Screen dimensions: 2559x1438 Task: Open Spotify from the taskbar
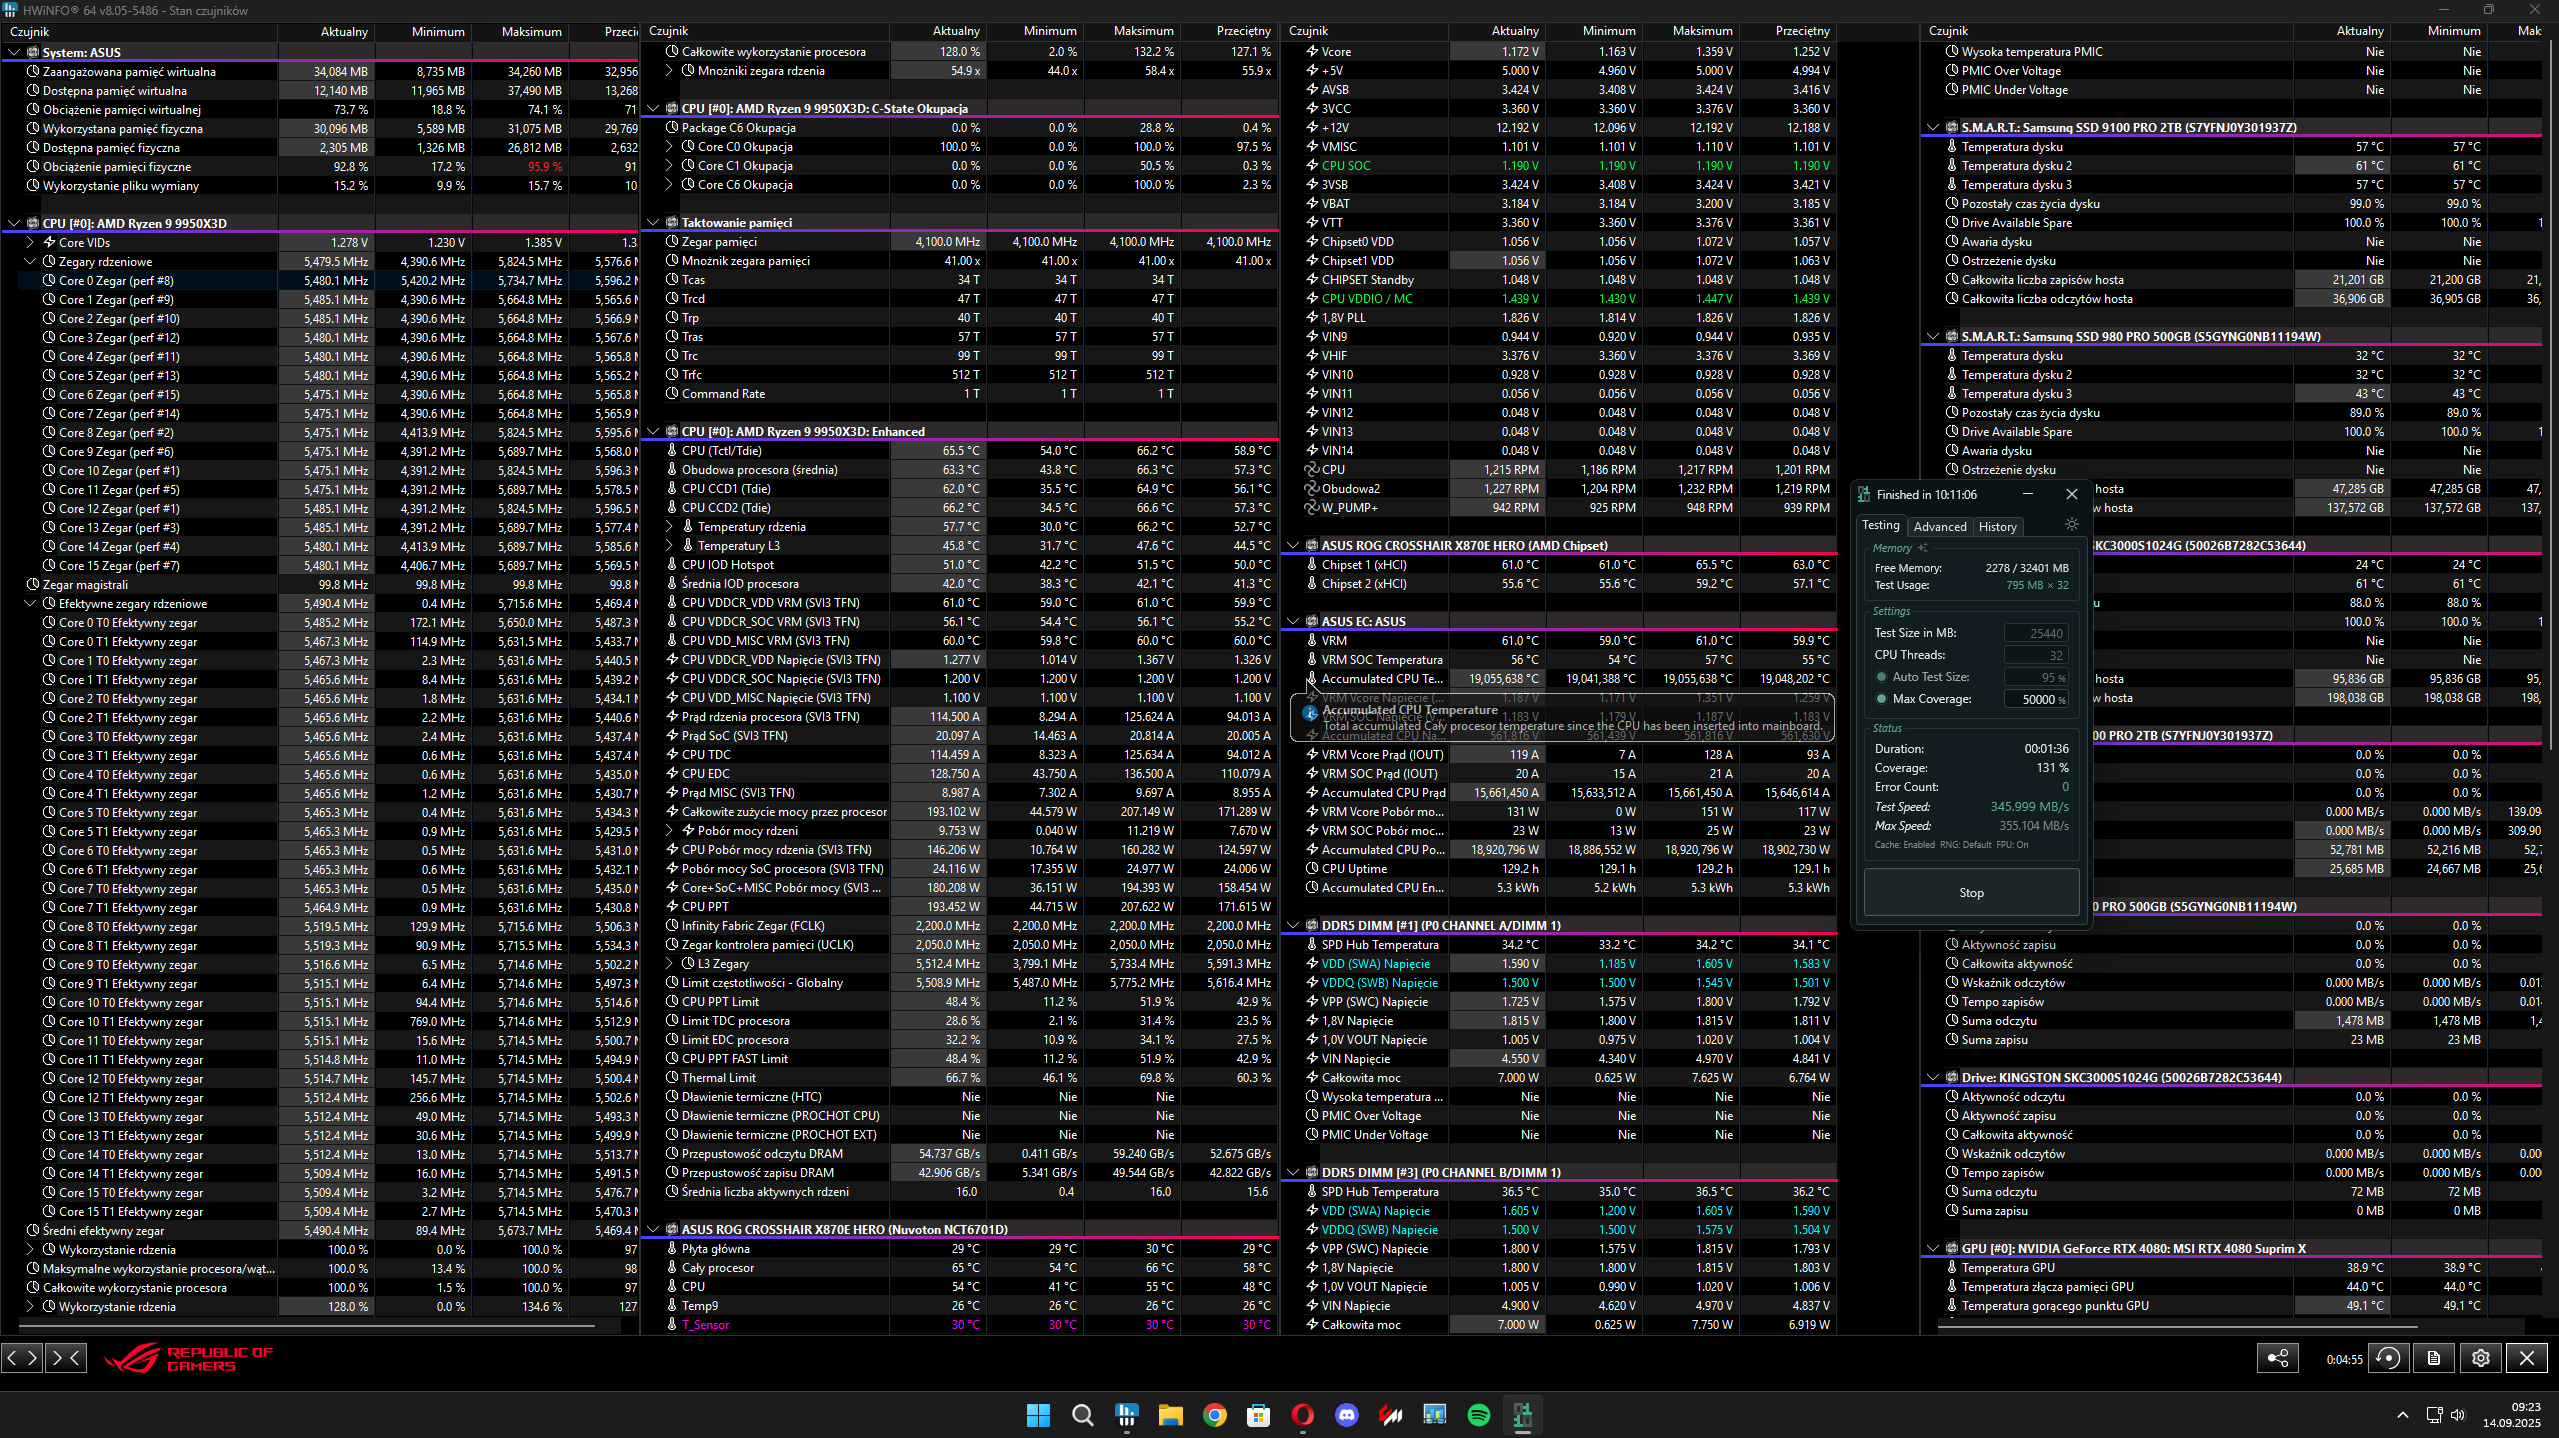pos(1478,1415)
